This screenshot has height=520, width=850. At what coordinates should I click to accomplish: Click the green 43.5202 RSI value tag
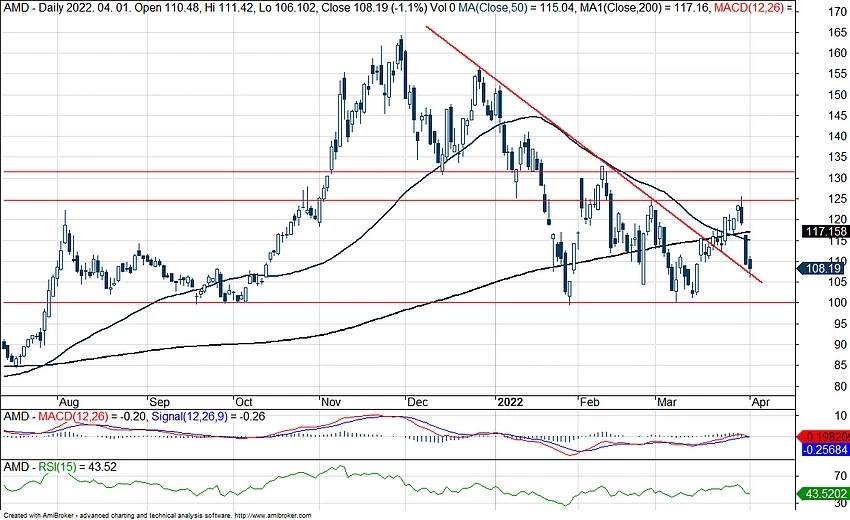pyautogui.click(x=824, y=494)
